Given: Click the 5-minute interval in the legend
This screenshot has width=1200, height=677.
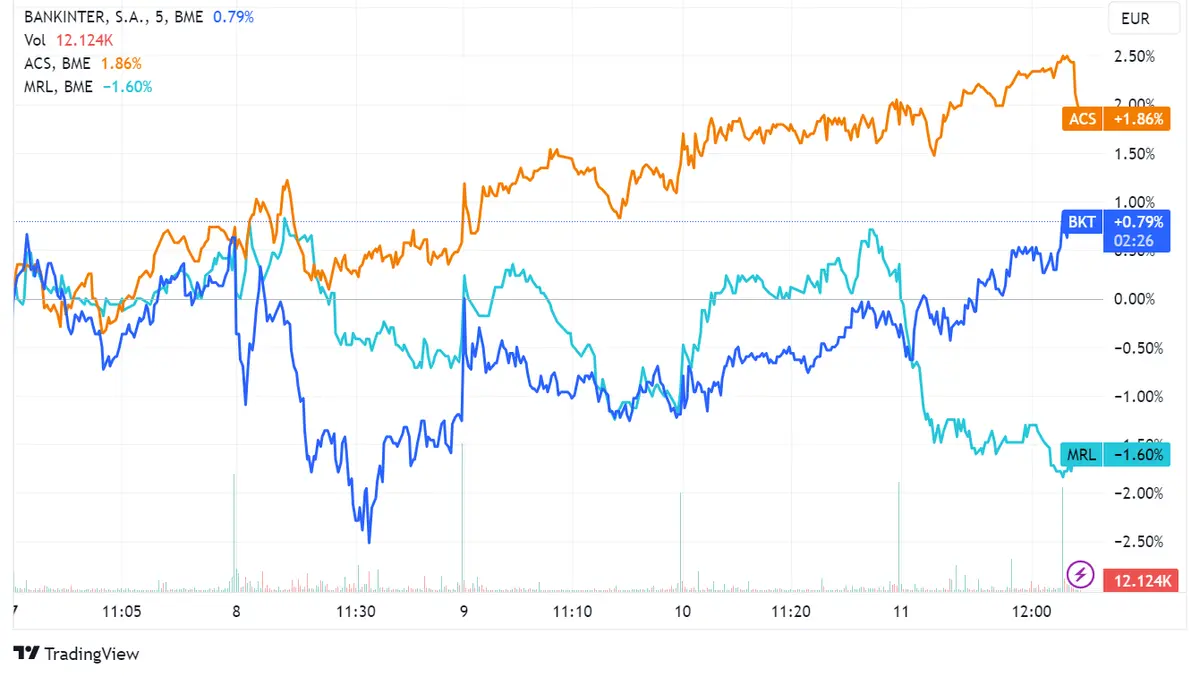Looking at the screenshot, I should point(161,16).
